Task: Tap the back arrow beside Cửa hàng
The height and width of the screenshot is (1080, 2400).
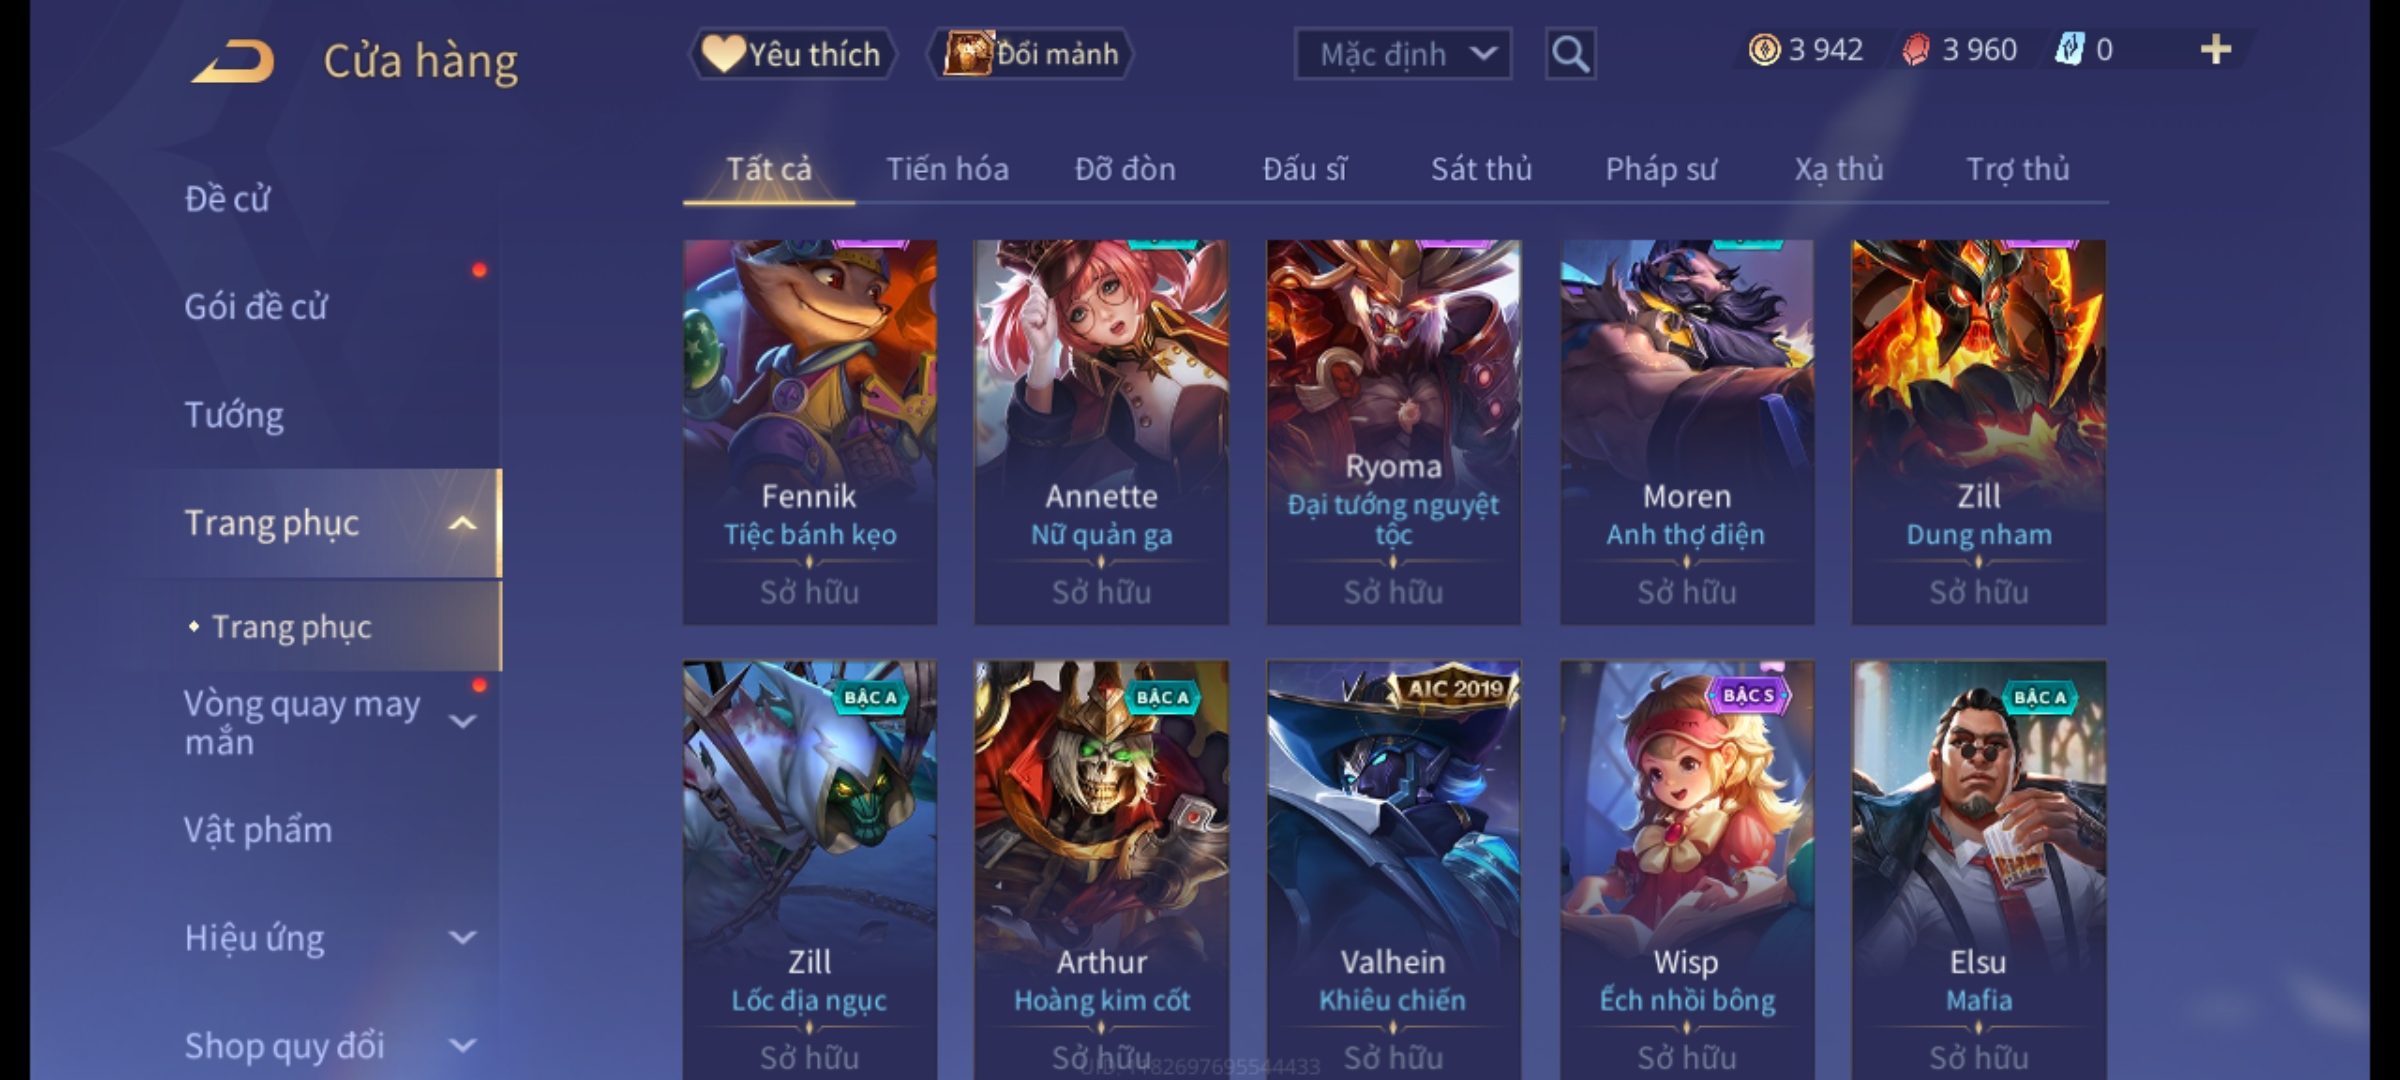Action: point(233,61)
